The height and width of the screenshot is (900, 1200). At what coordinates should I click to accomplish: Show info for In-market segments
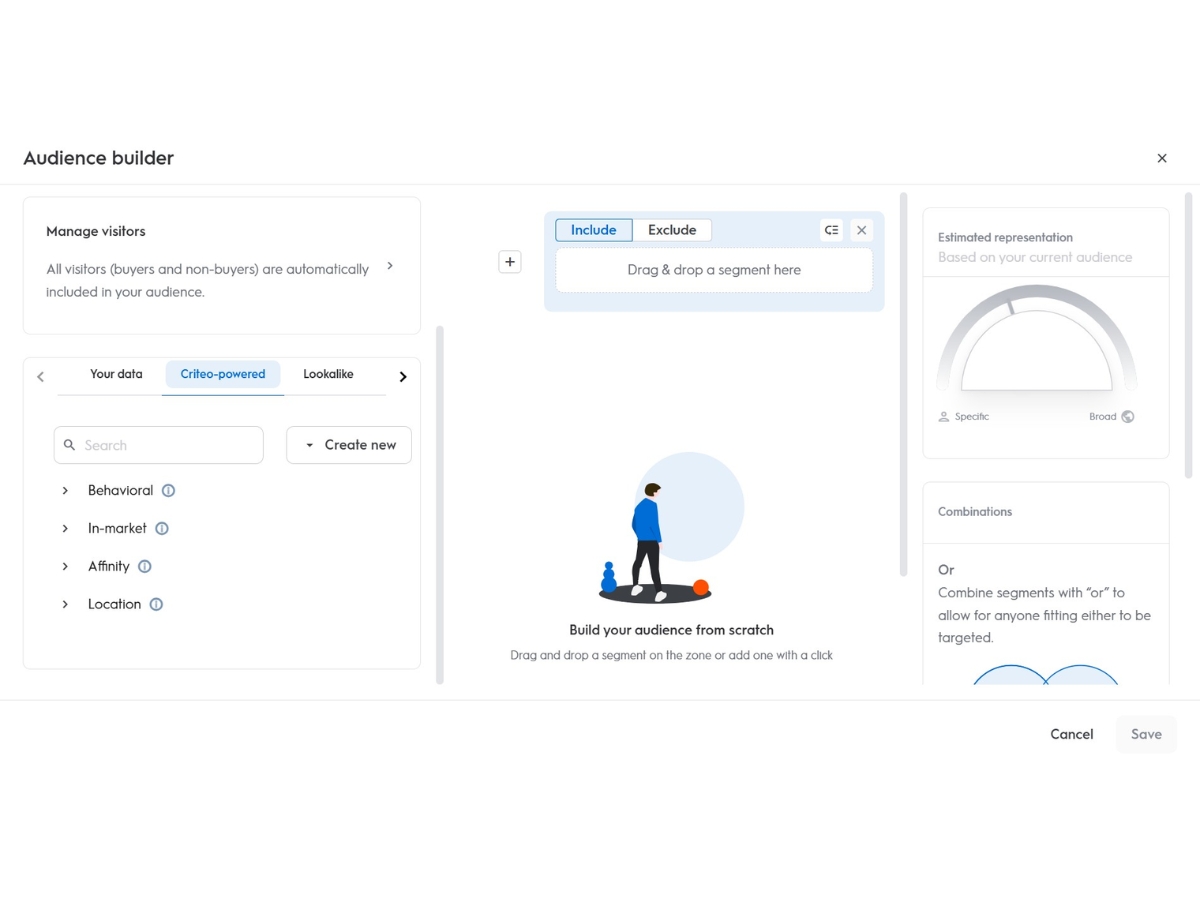(x=162, y=529)
